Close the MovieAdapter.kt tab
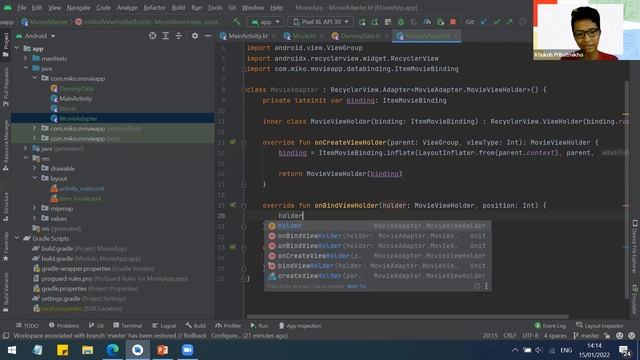The image size is (640, 360). (x=456, y=36)
